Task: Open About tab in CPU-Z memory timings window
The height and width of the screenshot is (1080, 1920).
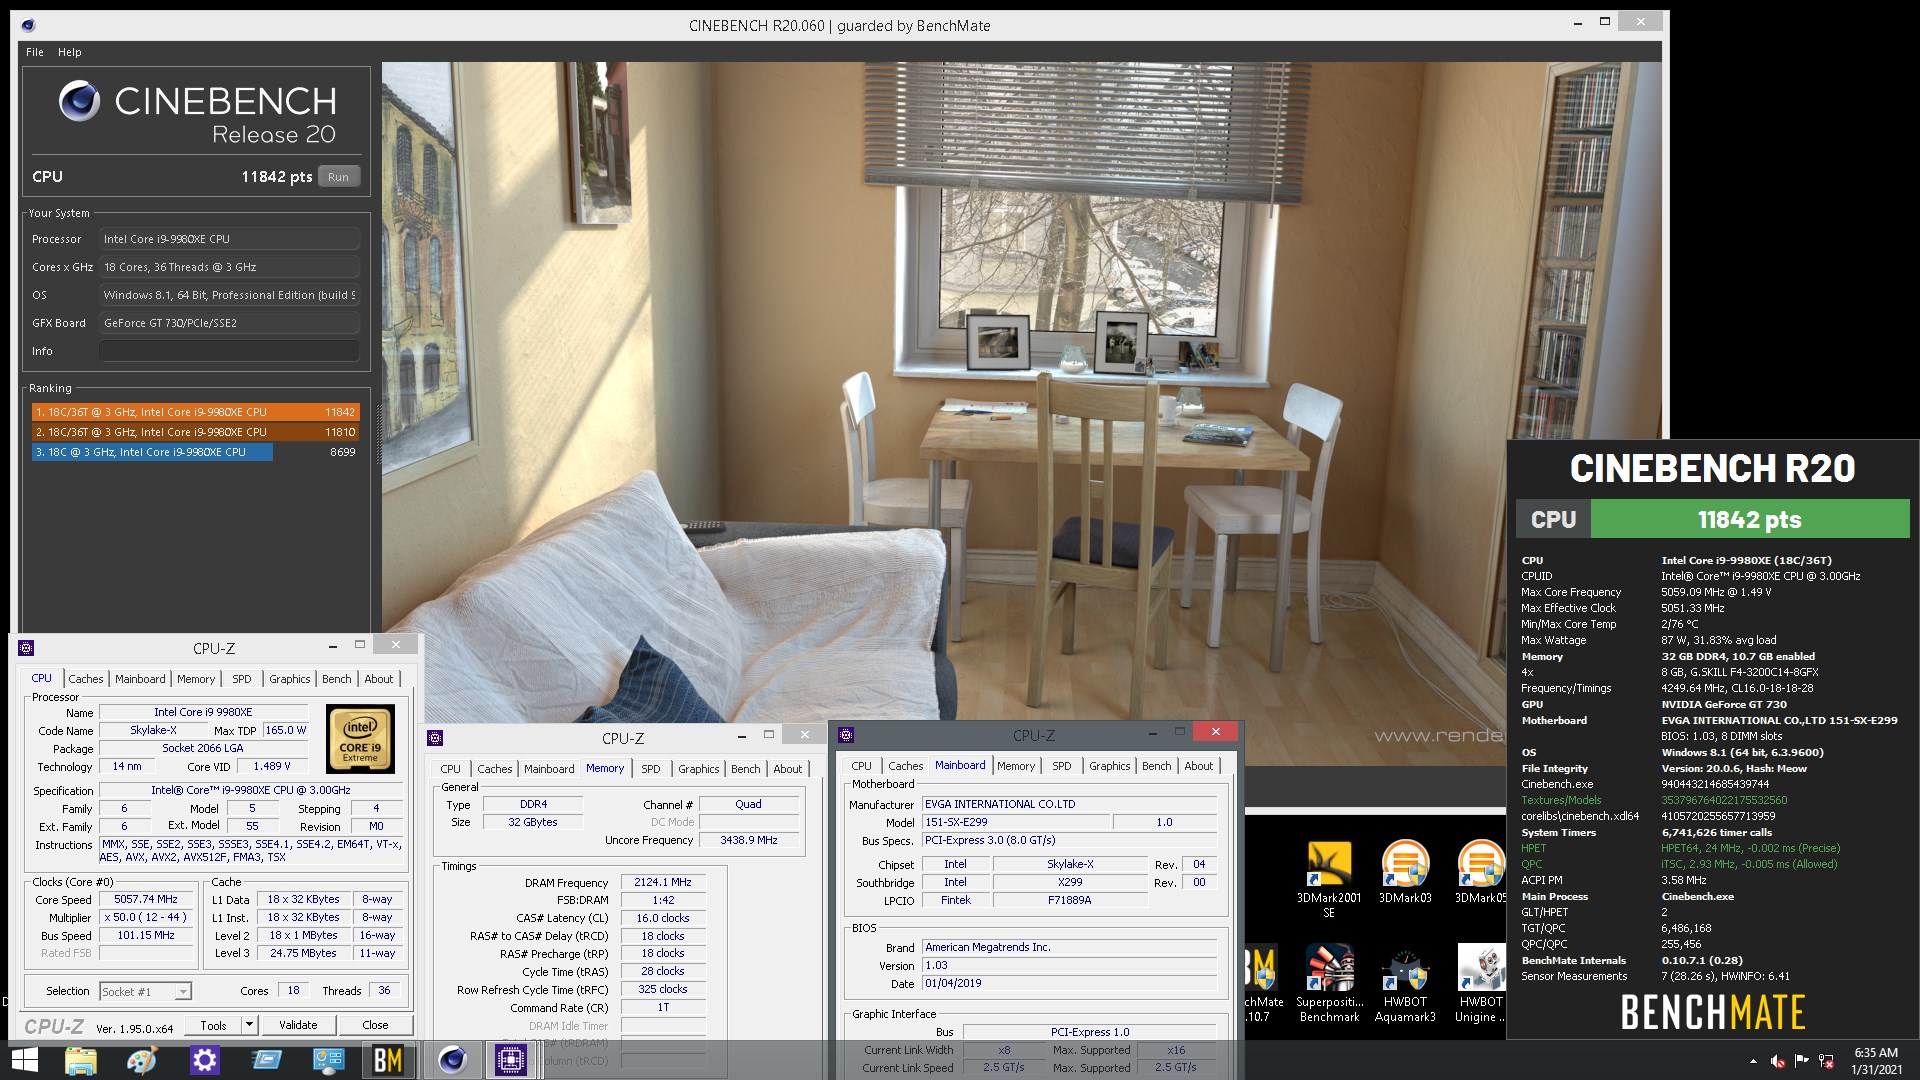Action: point(788,769)
